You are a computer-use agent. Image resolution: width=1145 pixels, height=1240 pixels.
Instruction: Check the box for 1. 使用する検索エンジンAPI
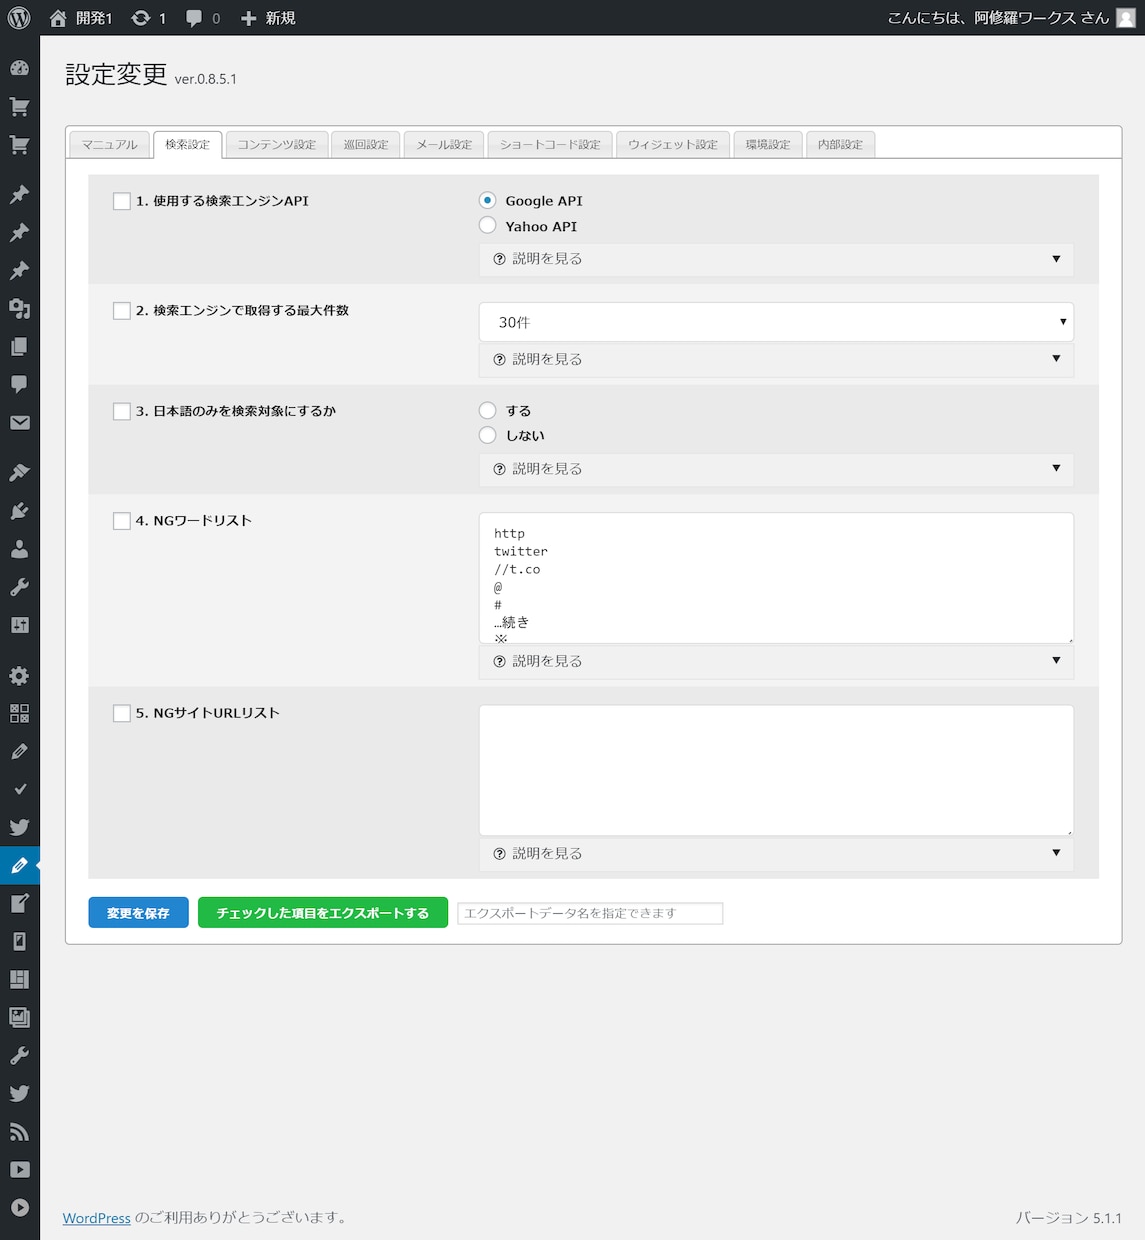click(122, 201)
